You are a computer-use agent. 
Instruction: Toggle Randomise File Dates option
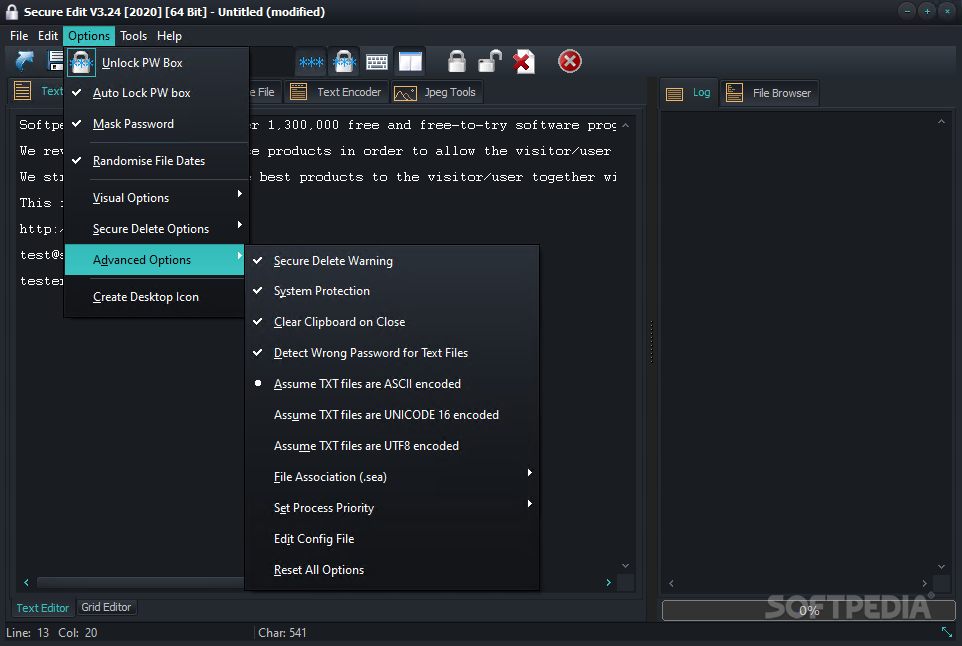(156, 161)
